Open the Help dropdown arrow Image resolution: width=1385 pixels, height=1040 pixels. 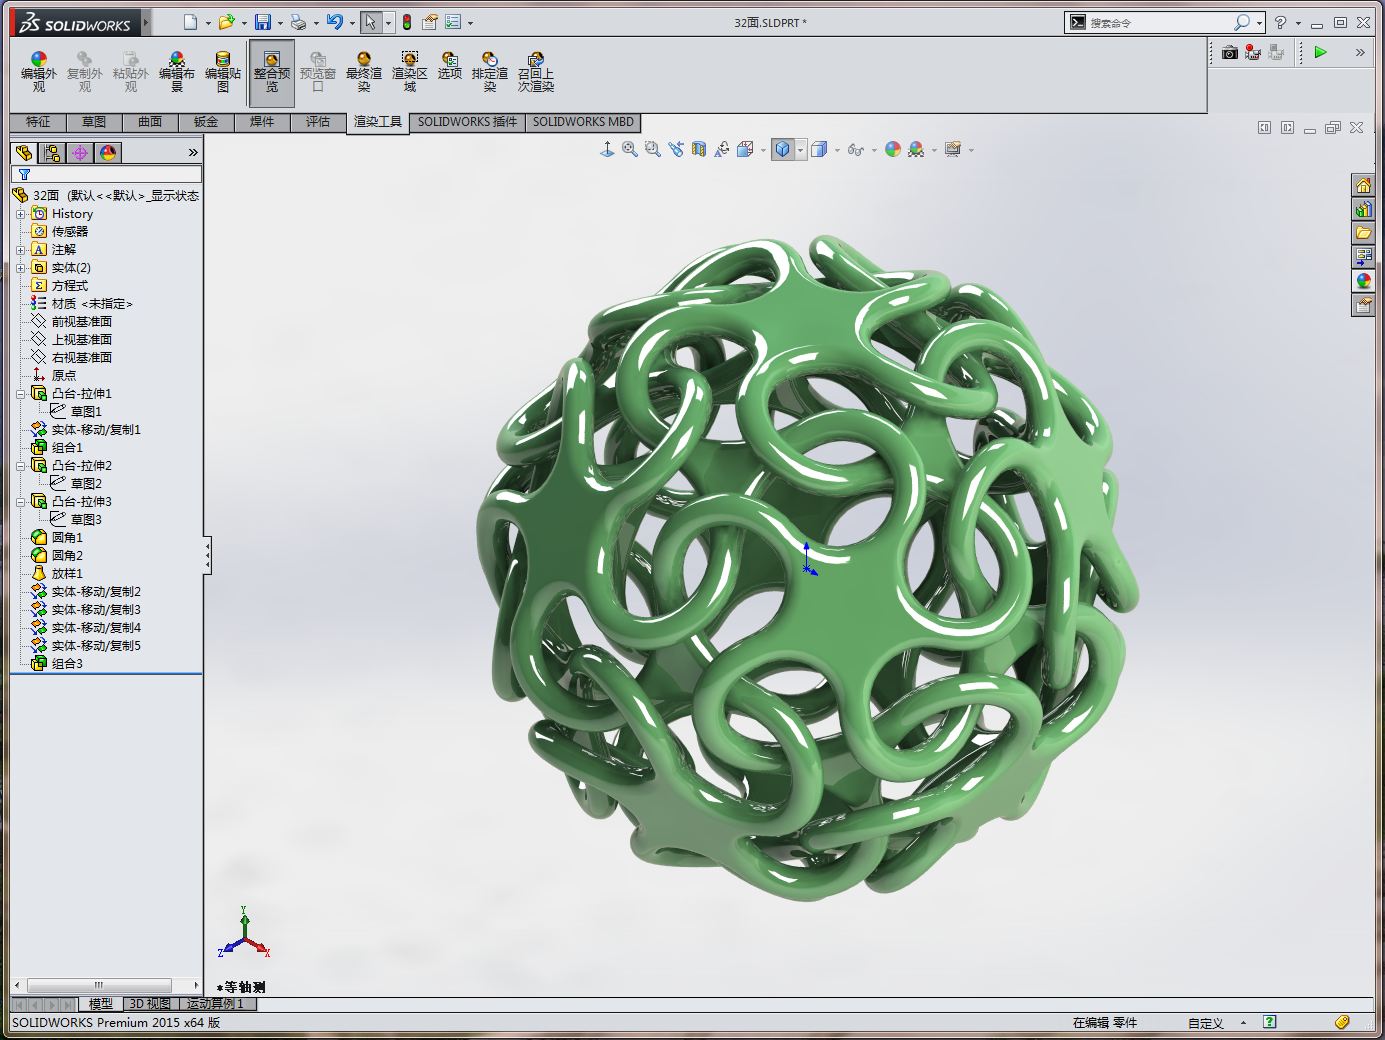(1298, 23)
